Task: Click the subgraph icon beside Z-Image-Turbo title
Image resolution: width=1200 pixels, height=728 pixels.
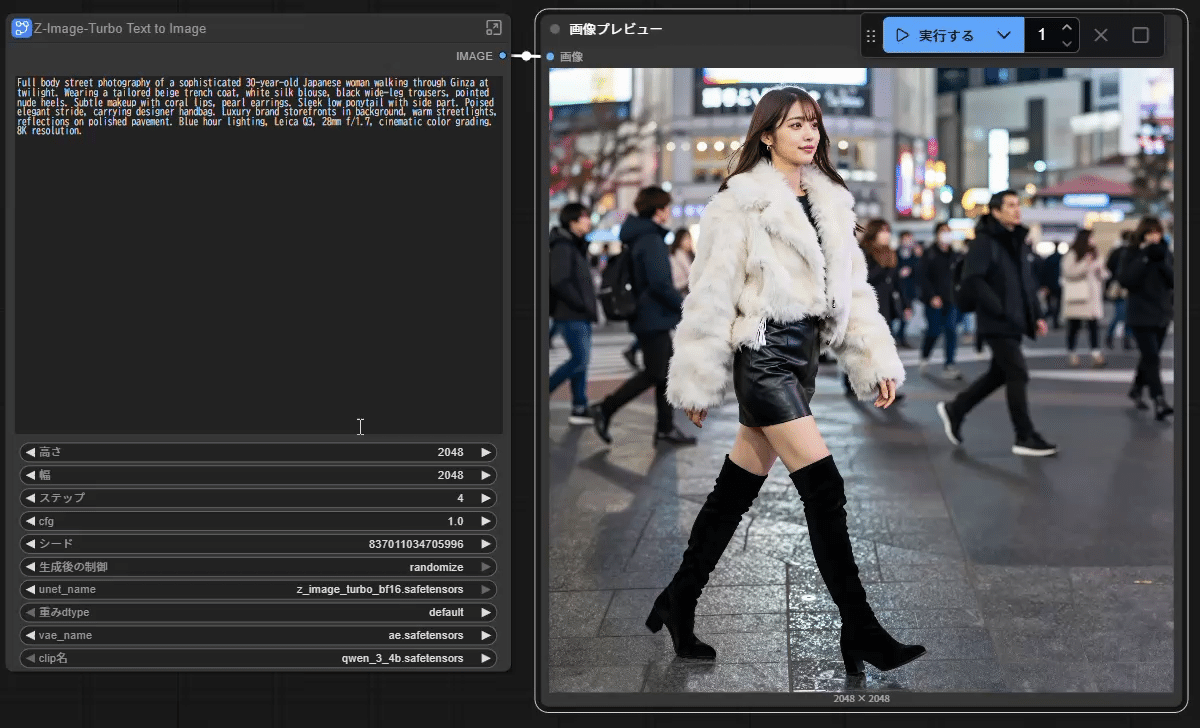Action: tap(22, 28)
